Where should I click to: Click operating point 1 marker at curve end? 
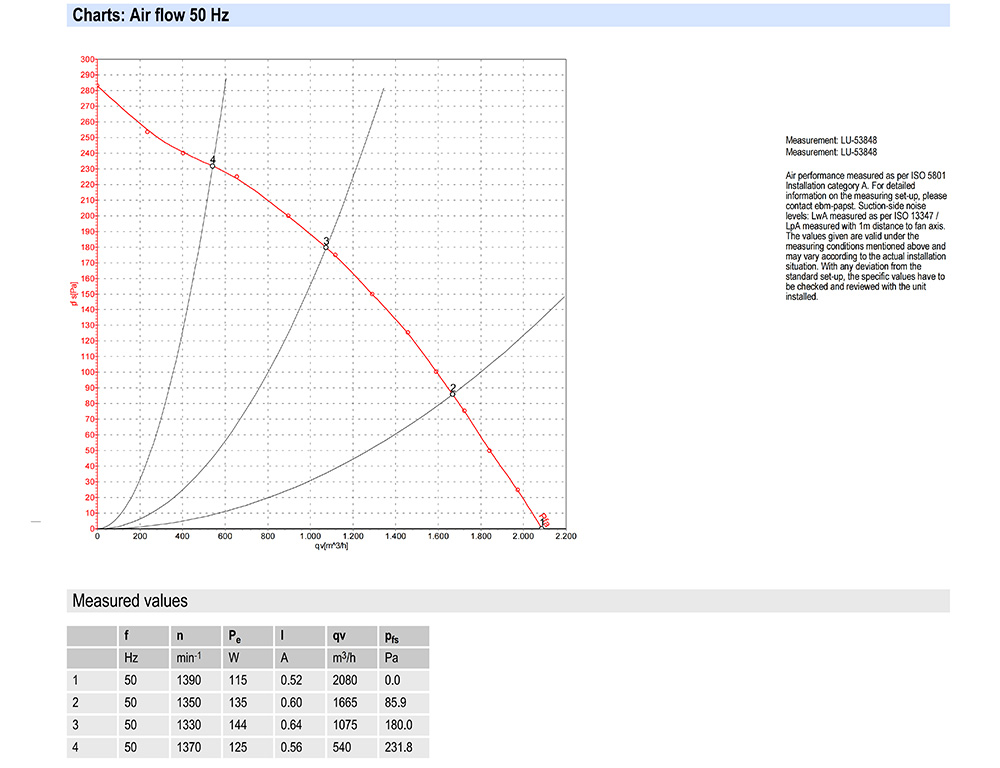pos(542,525)
